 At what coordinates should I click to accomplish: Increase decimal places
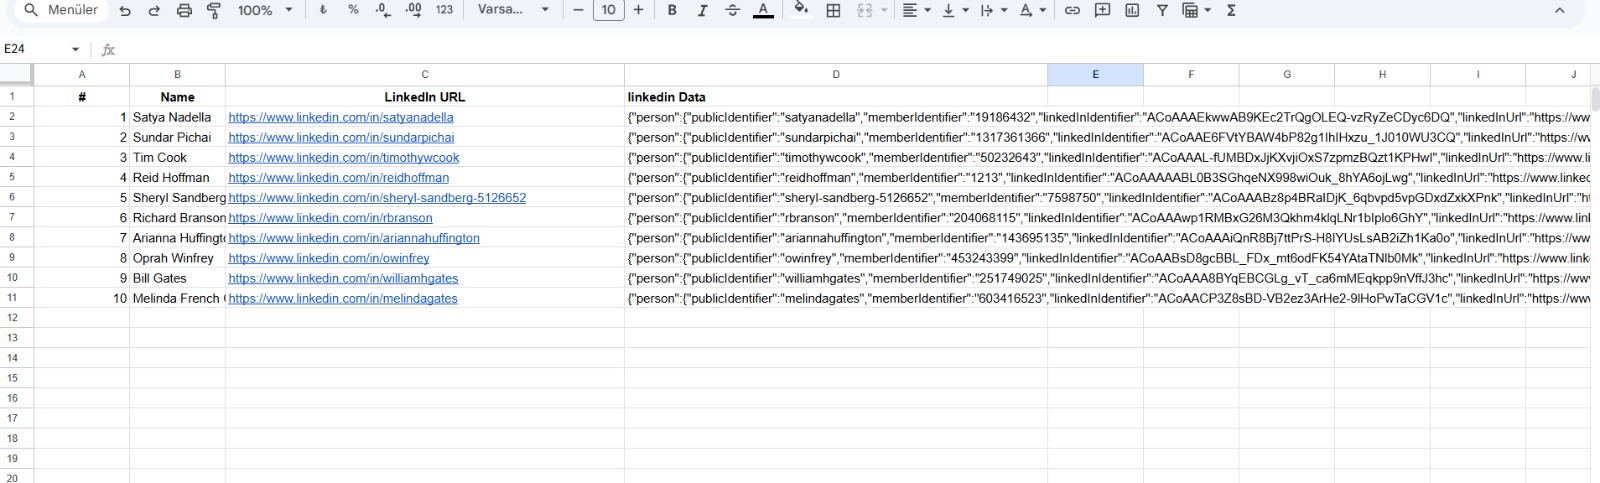click(414, 10)
